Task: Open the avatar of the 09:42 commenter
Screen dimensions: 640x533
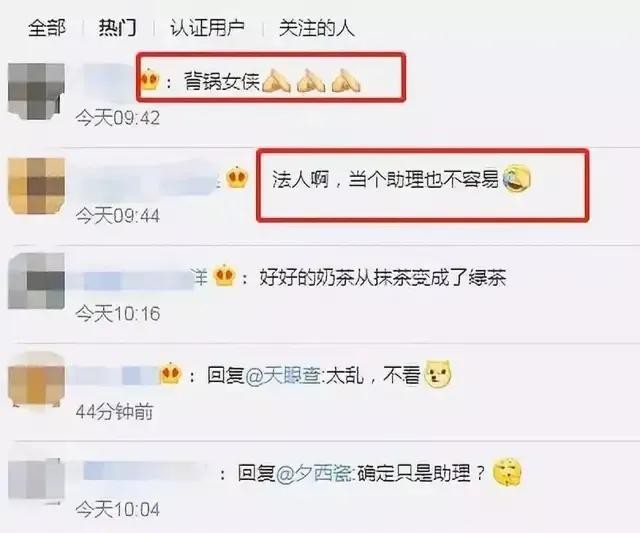Action: click(36, 91)
